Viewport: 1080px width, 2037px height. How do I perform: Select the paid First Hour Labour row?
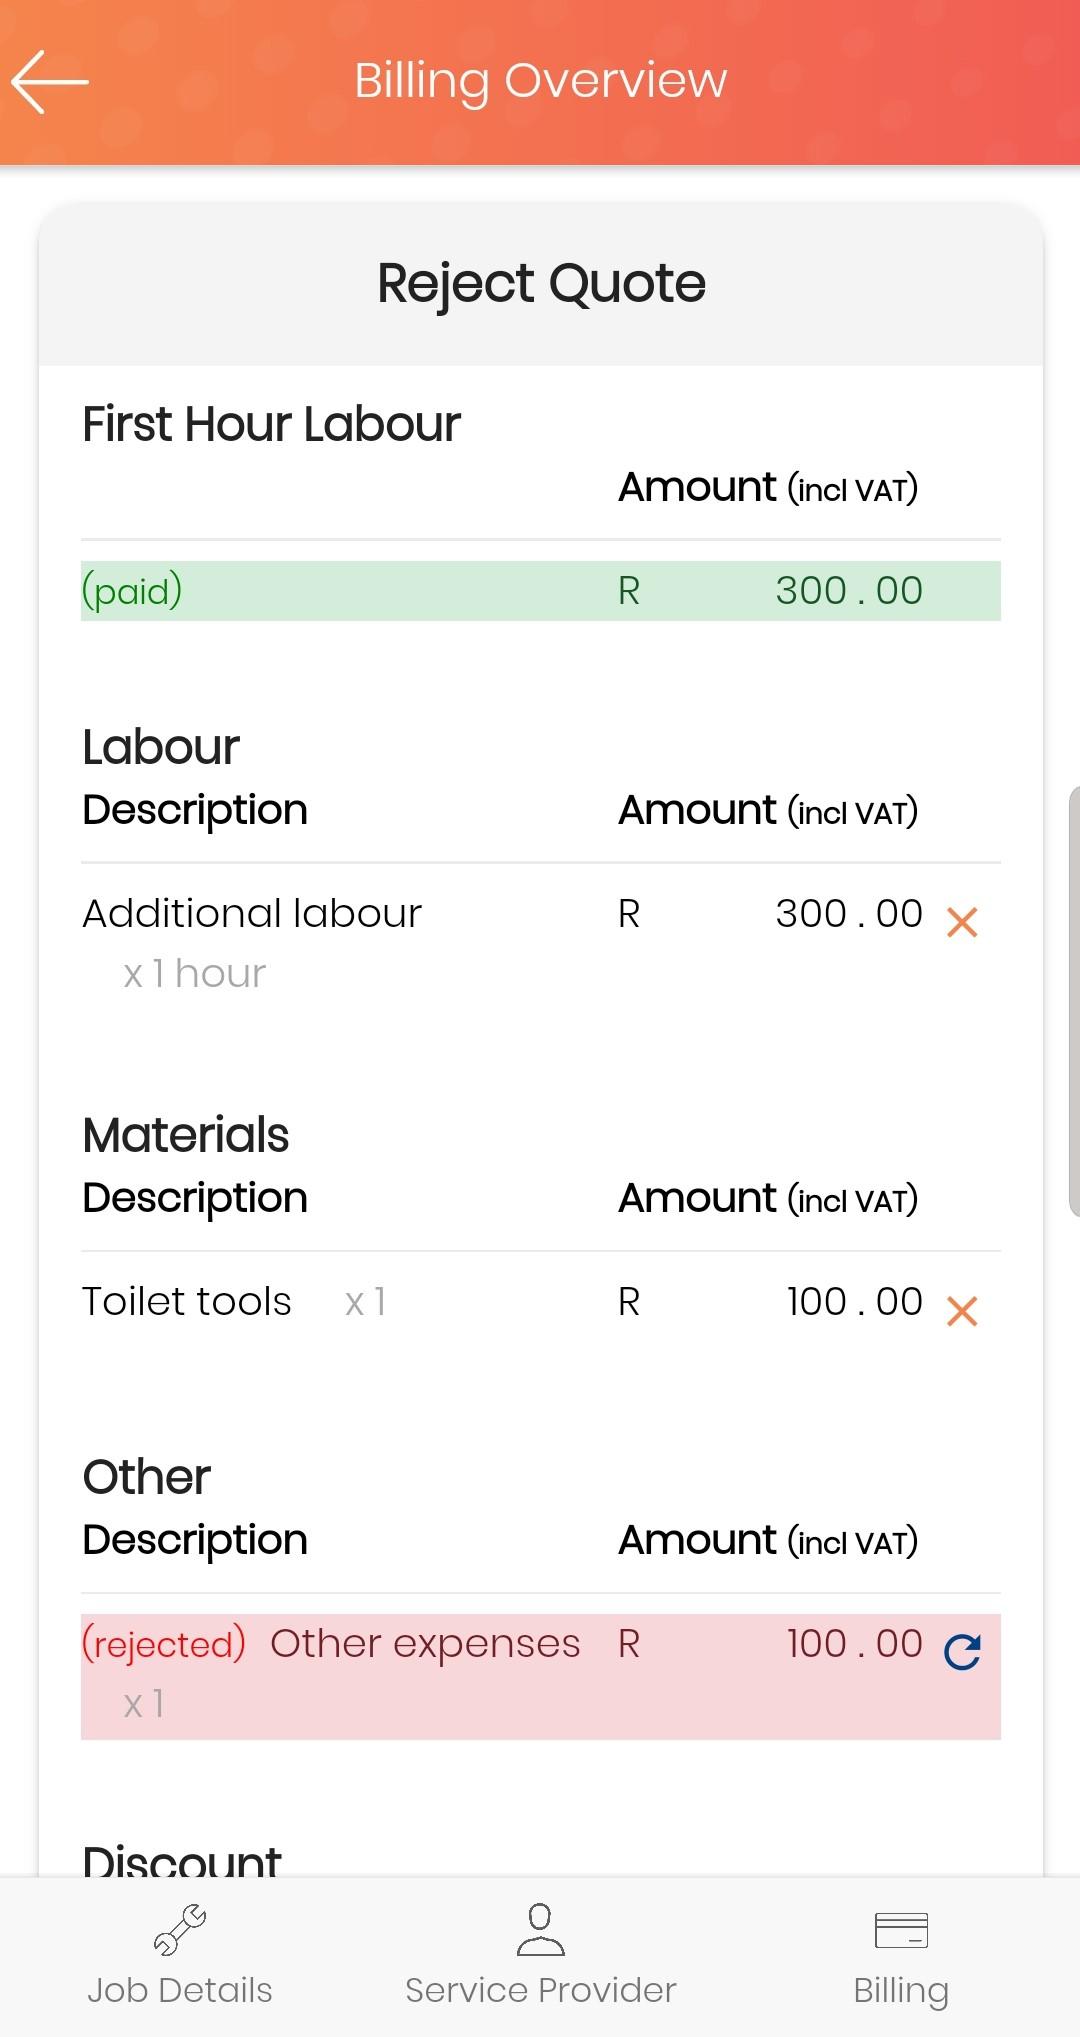coord(541,591)
